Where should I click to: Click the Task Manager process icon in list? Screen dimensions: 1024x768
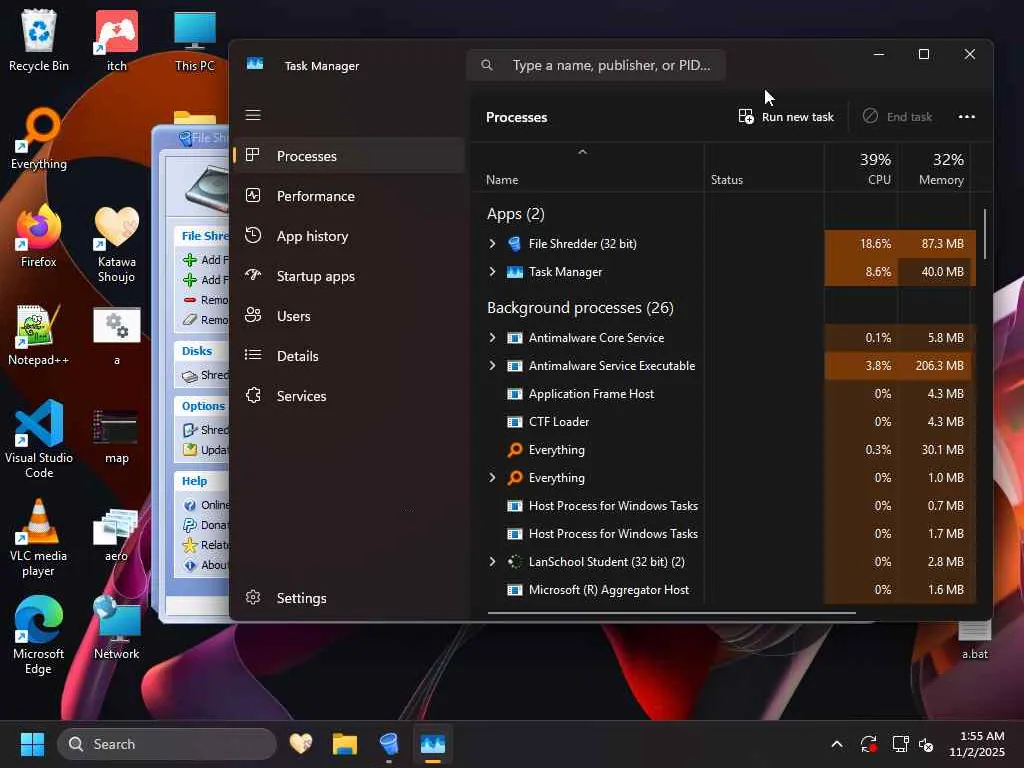(515, 272)
